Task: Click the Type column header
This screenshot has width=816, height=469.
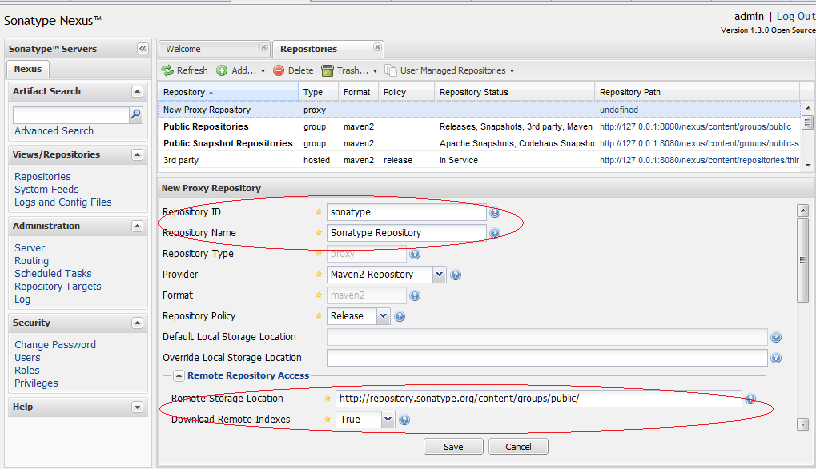Action: click(318, 92)
